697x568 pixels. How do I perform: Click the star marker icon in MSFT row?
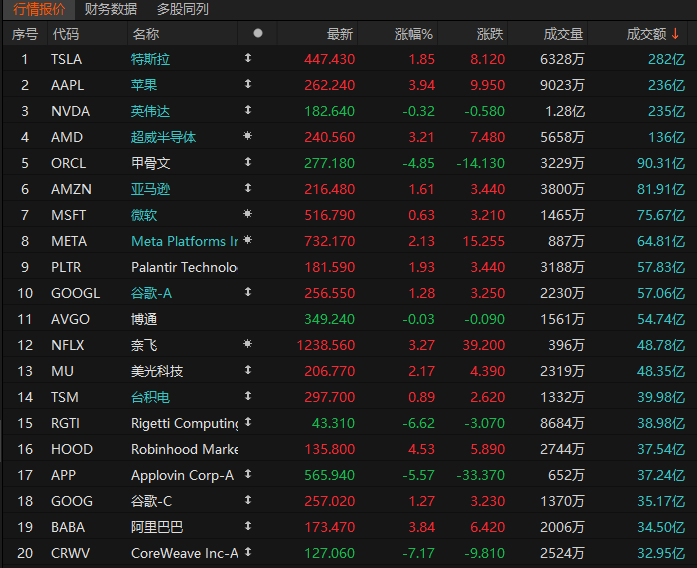pos(248,214)
